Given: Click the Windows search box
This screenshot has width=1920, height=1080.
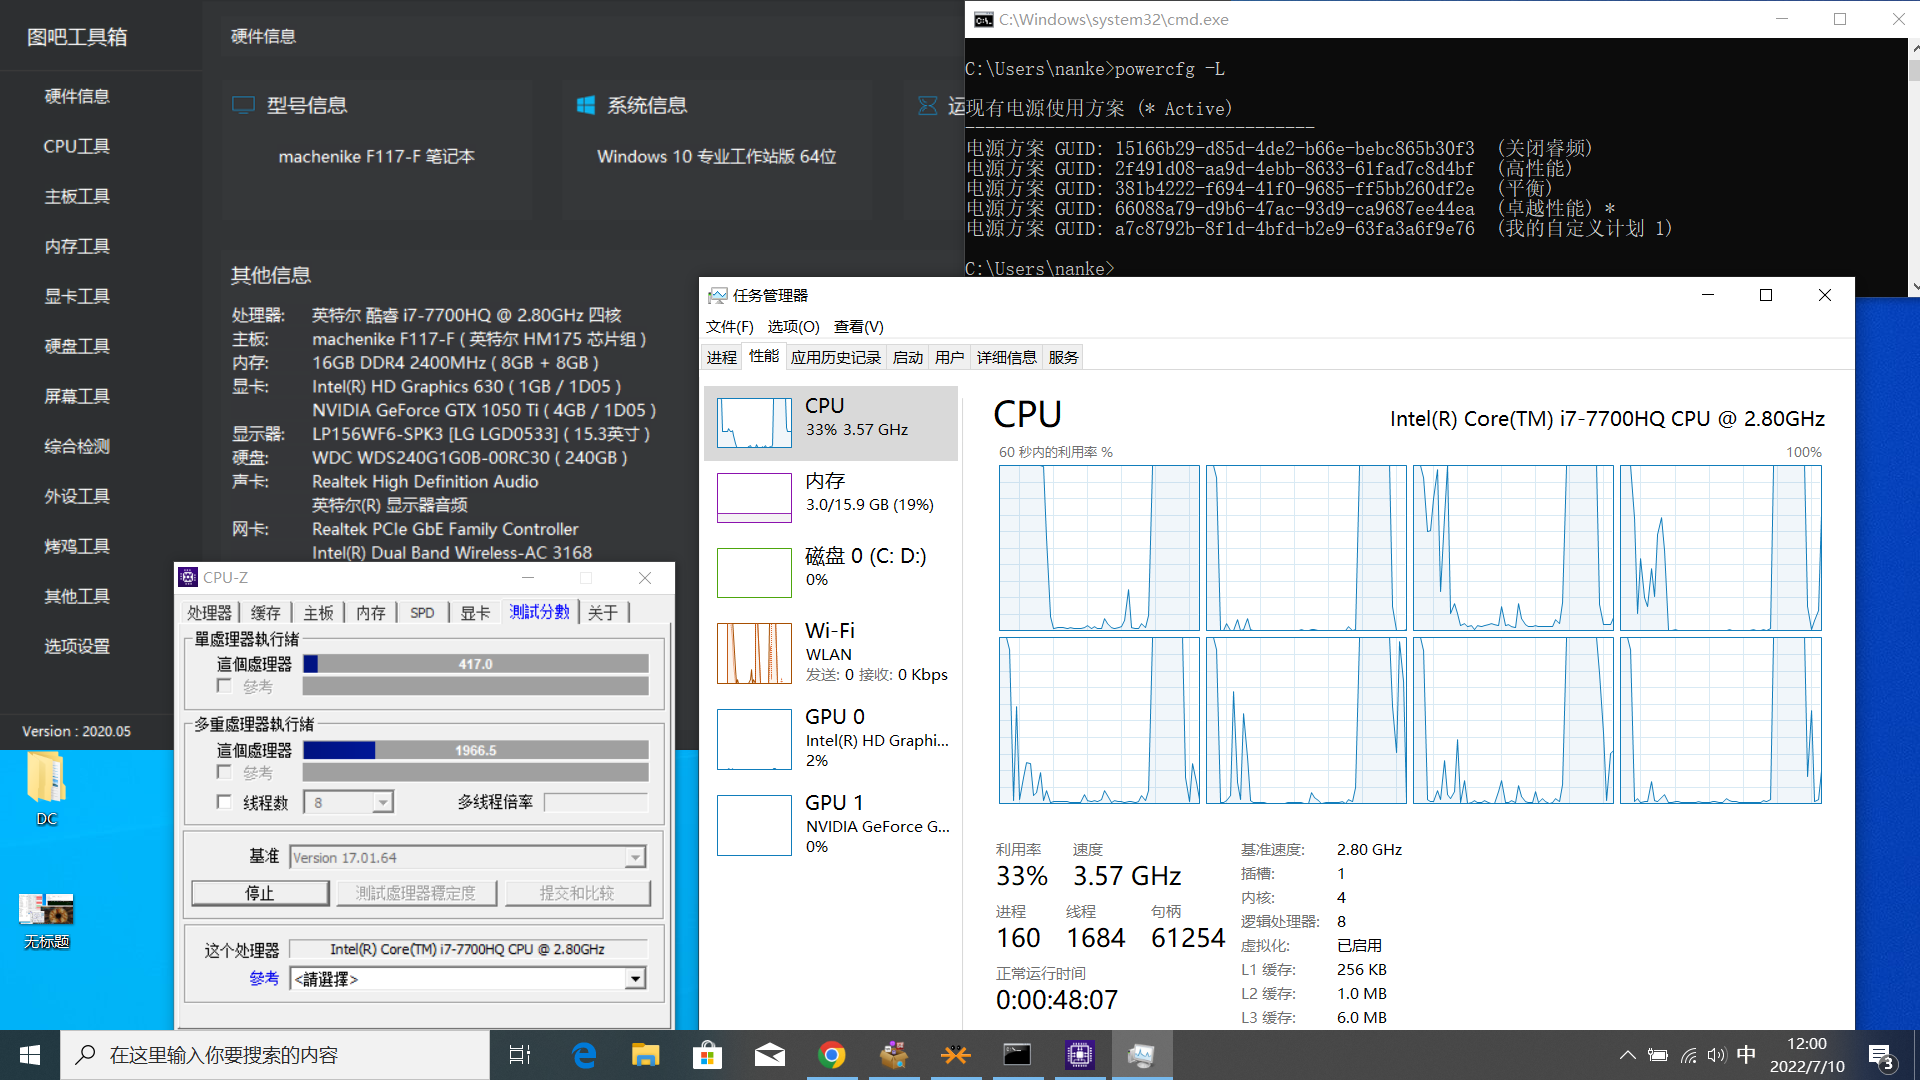Looking at the screenshot, I should (x=275, y=1055).
